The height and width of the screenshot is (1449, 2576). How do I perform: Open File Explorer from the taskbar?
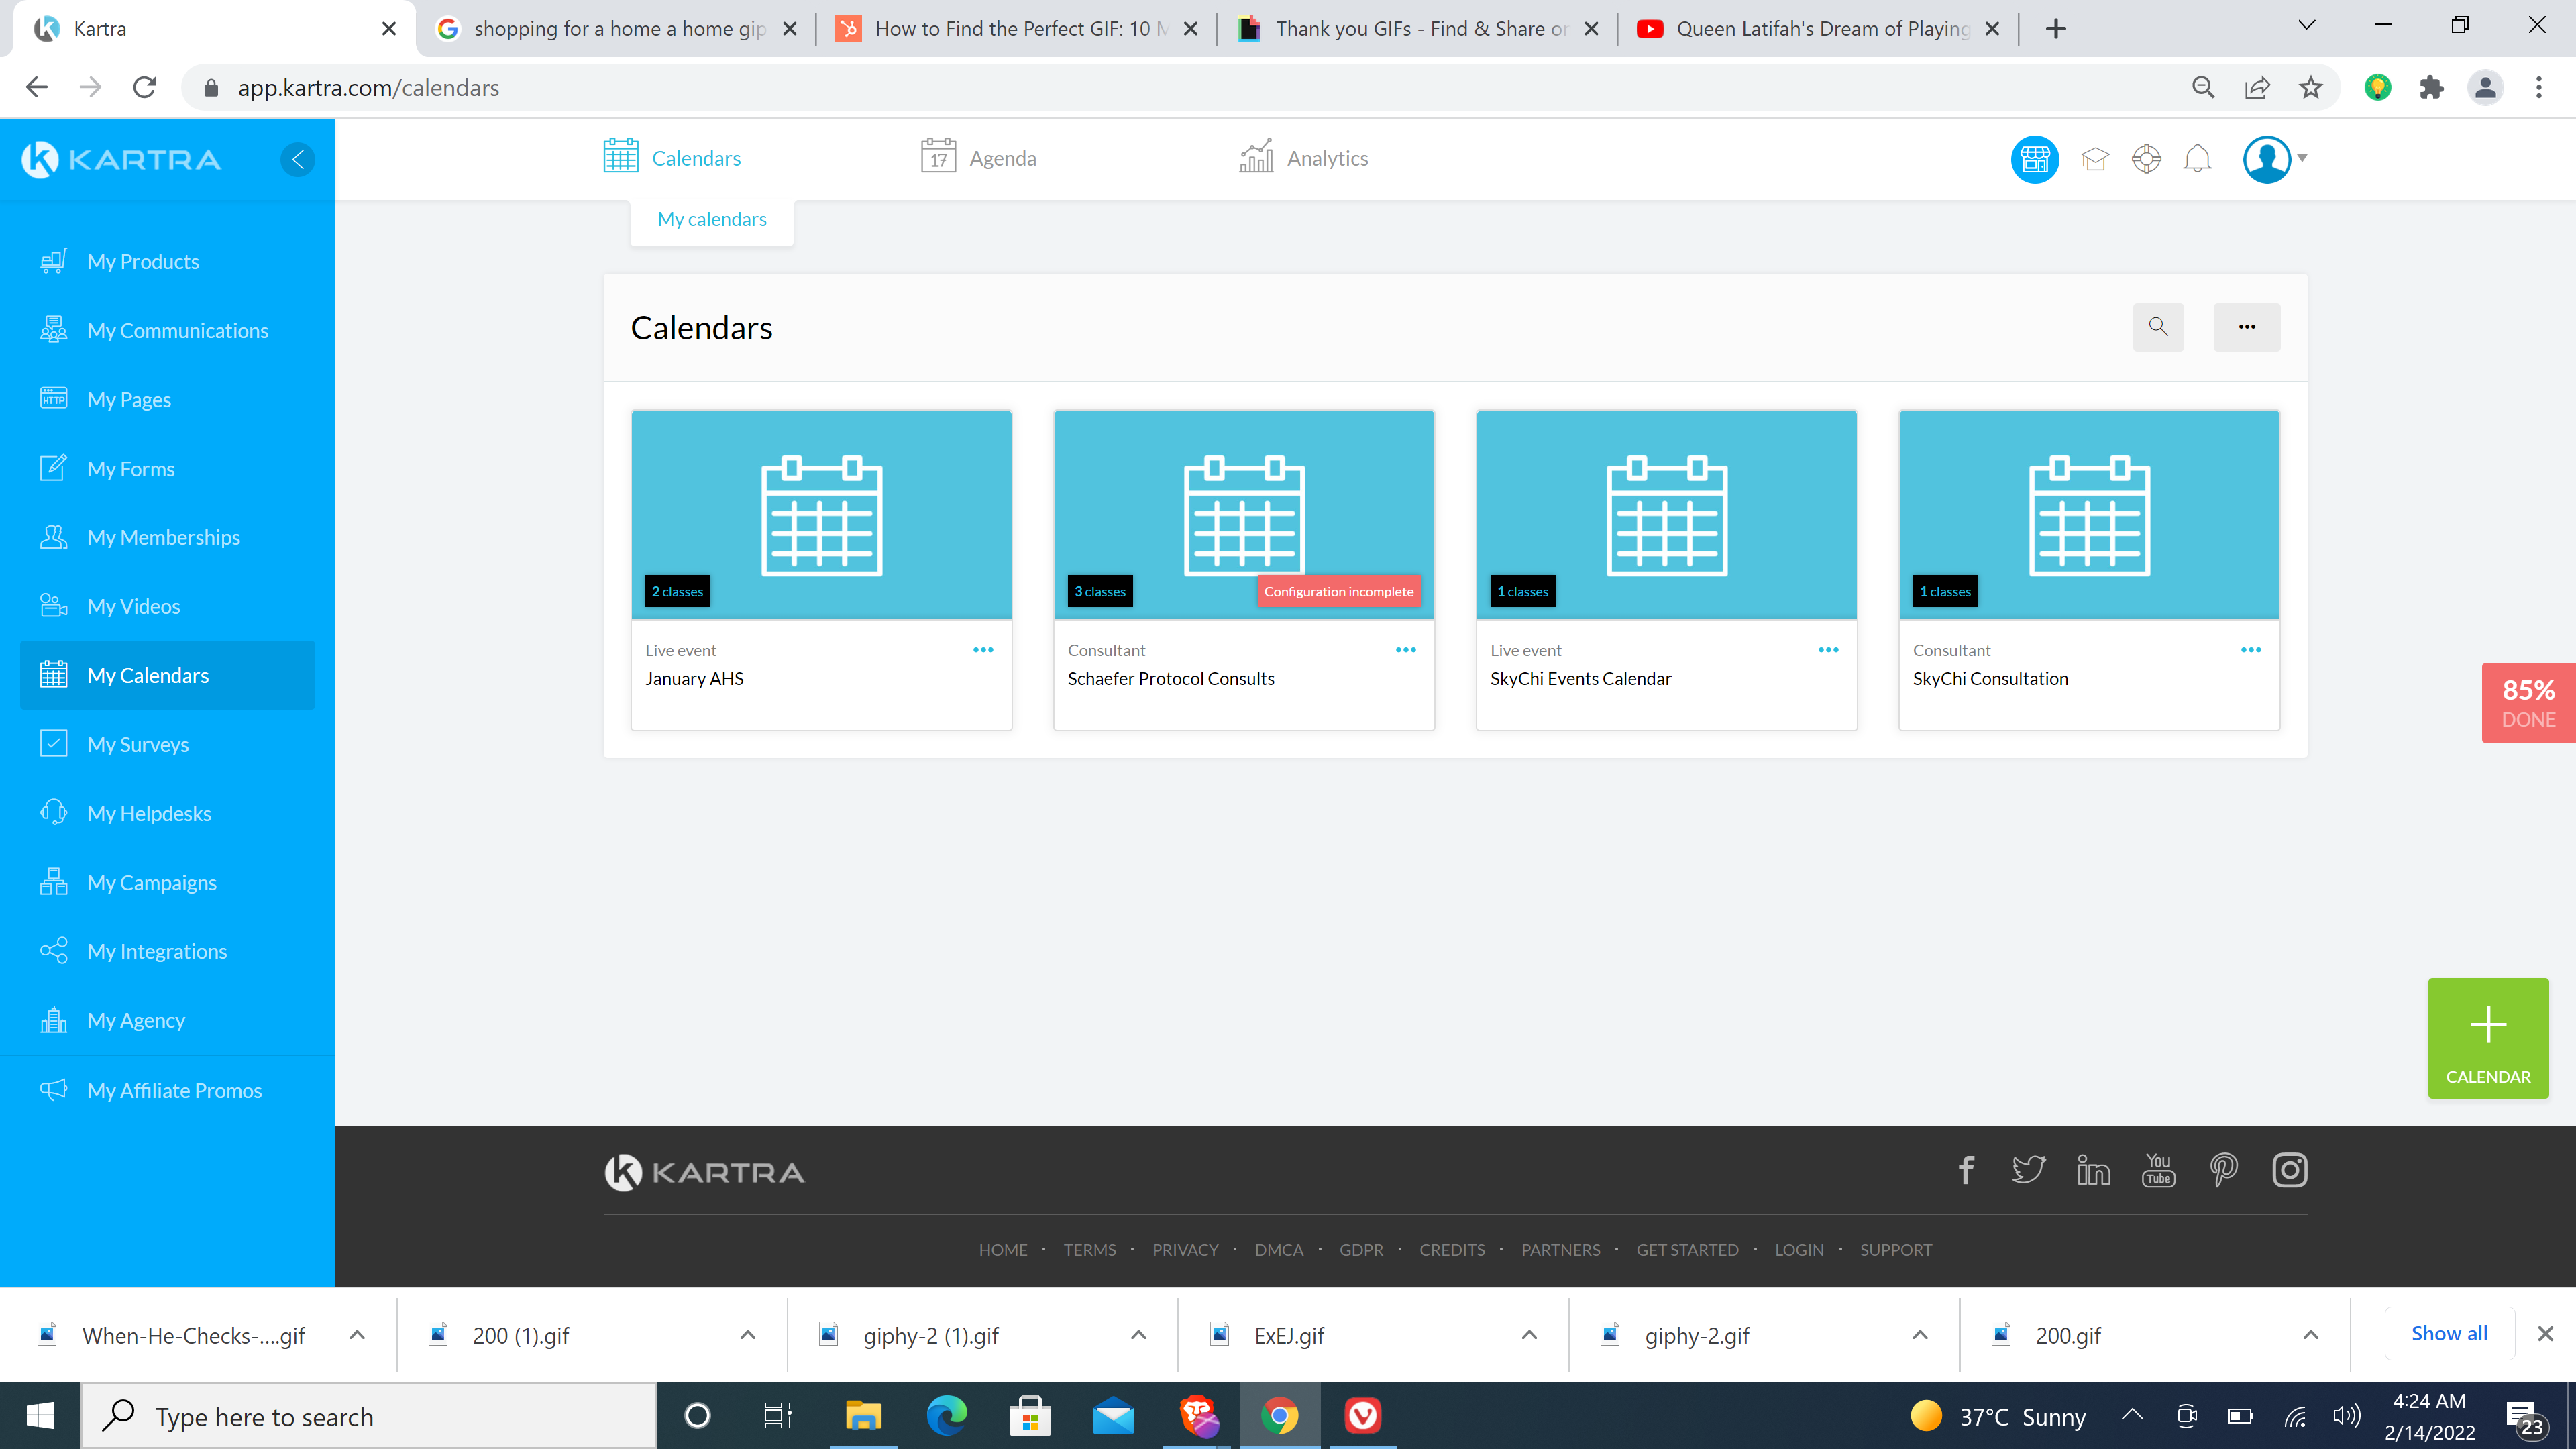click(862, 1416)
